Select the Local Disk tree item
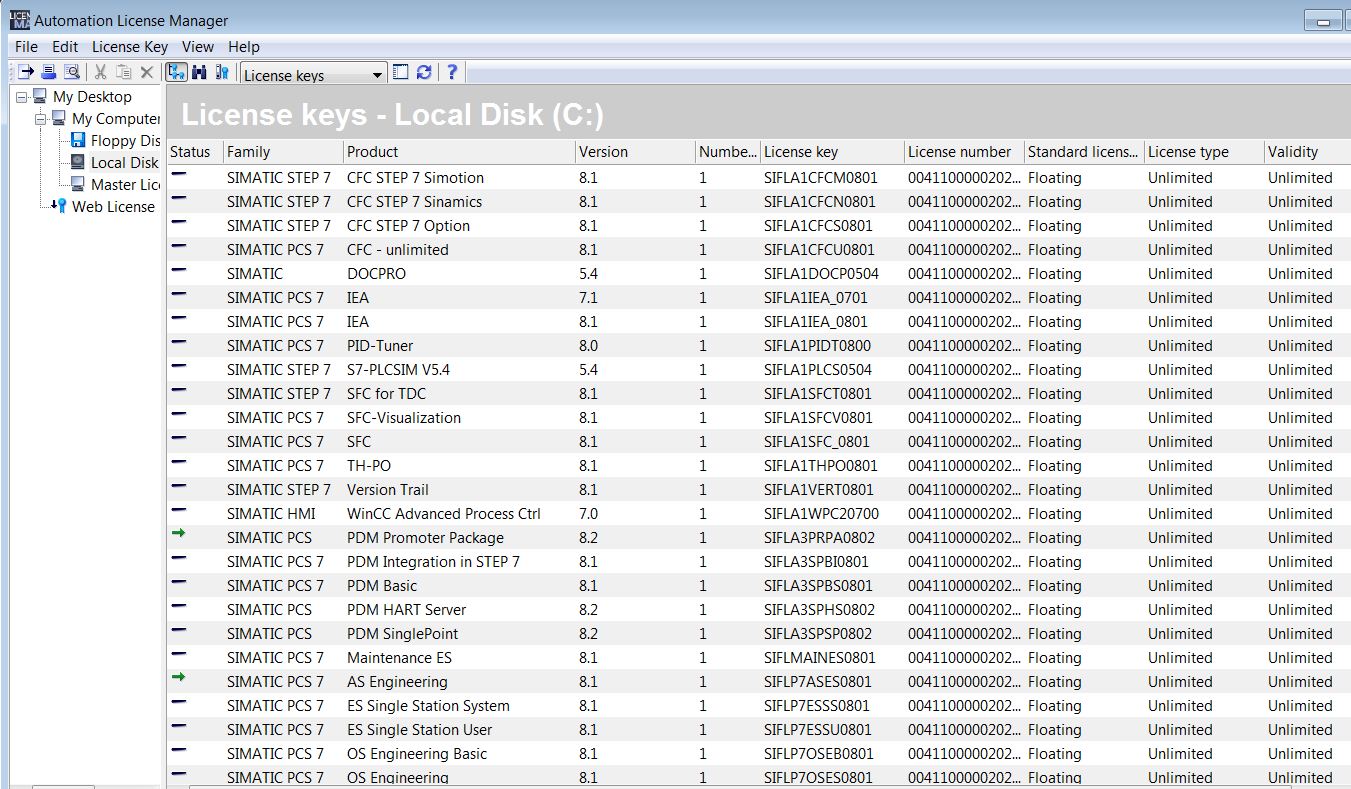The height and width of the screenshot is (789, 1351). pos(125,163)
